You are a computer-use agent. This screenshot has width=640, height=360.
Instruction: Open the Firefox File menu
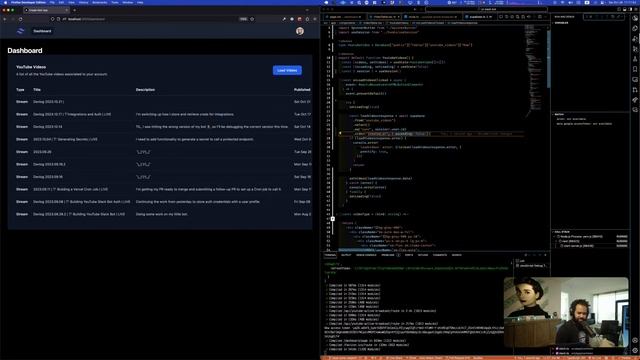pos(52,2)
